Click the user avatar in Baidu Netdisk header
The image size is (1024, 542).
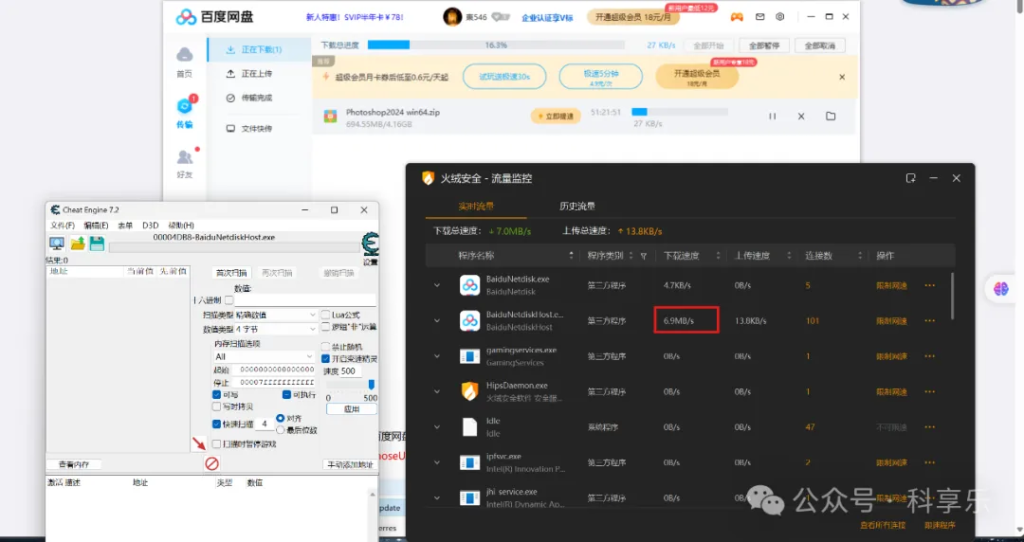tap(452, 17)
